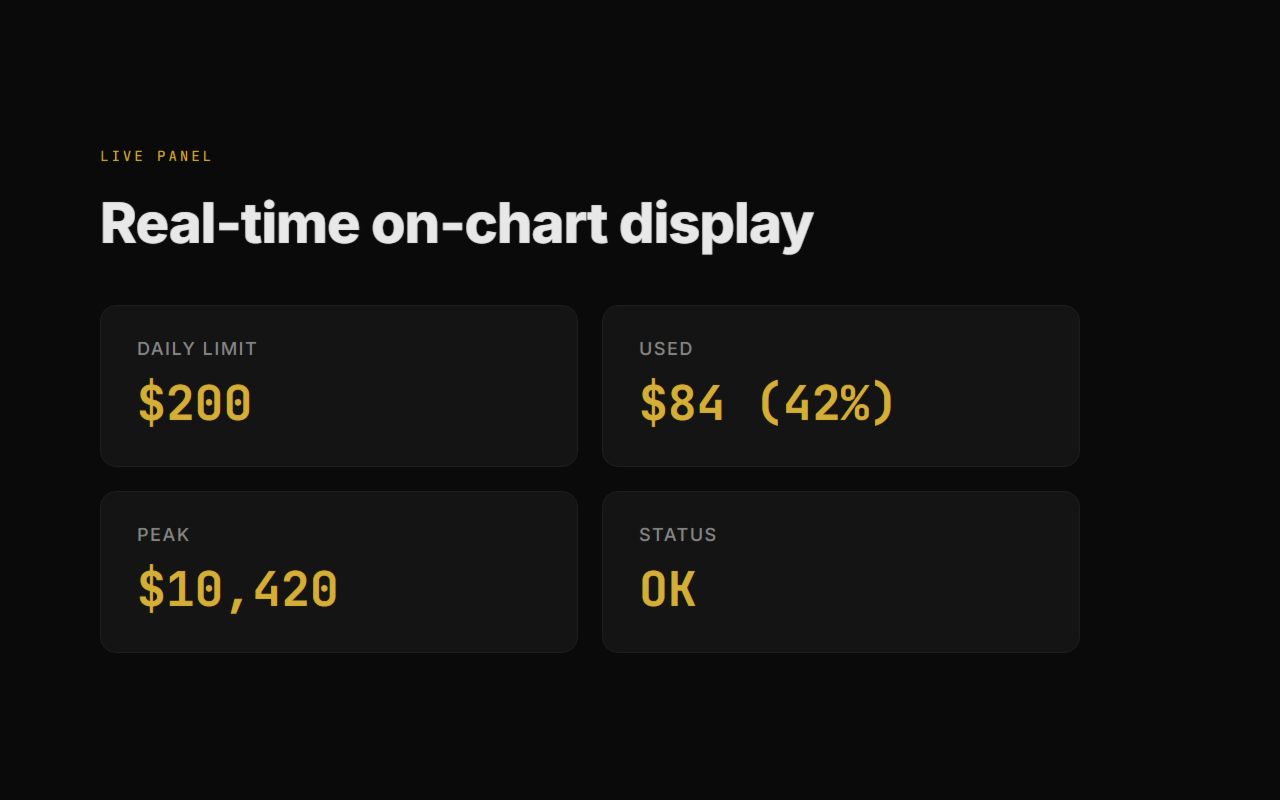The image size is (1280, 800).
Task: Click the $200 value
Action: click(x=194, y=404)
